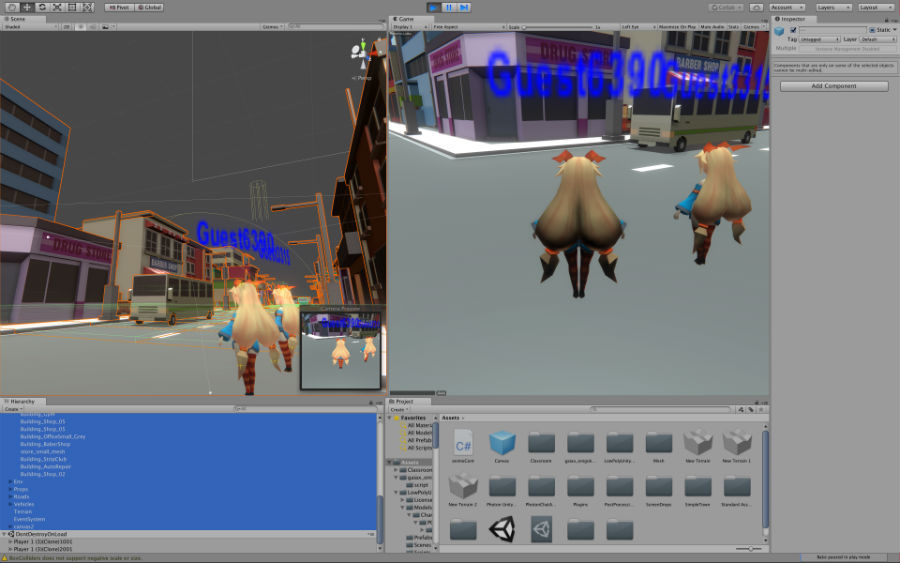Open the Scene view Gizmos dropdown
Screen dimensions: 900x563
tap(272, 27)
